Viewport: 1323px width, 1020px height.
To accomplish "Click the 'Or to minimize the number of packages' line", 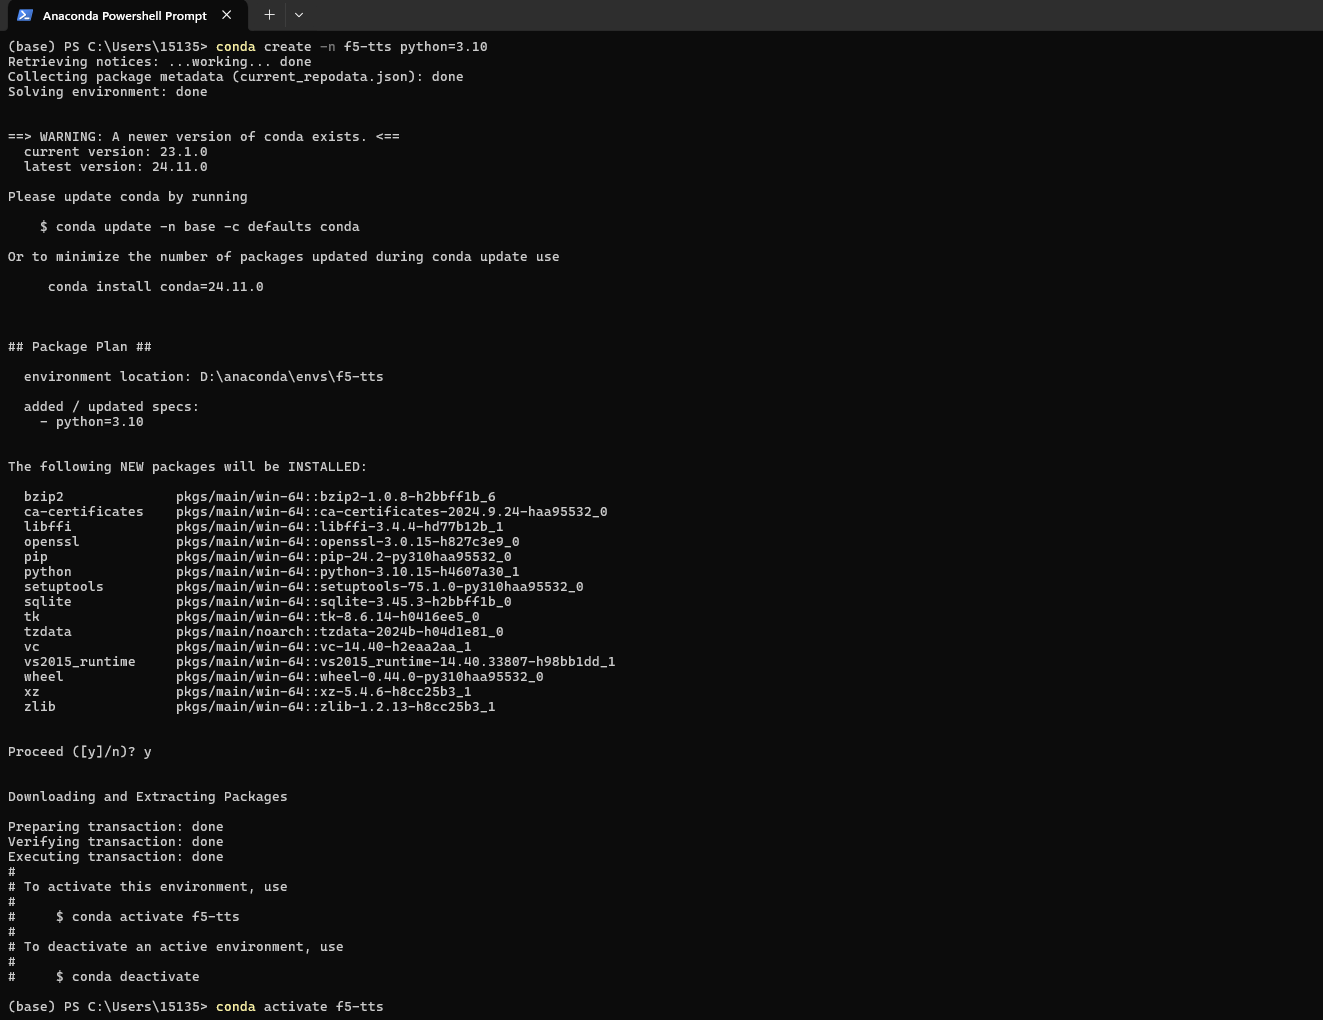I will click(284, 257).
